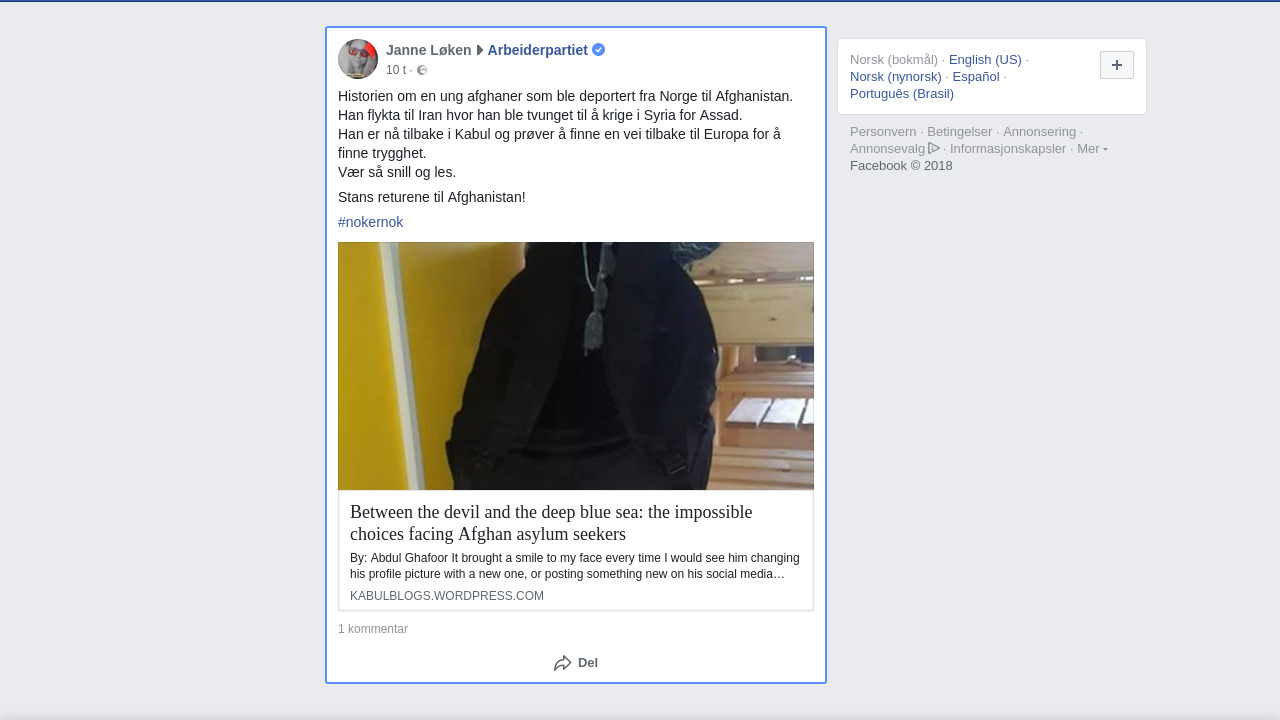Click the share arrow icon
The height and width of the screenshot is (720, 1280).
click(563, 663)
